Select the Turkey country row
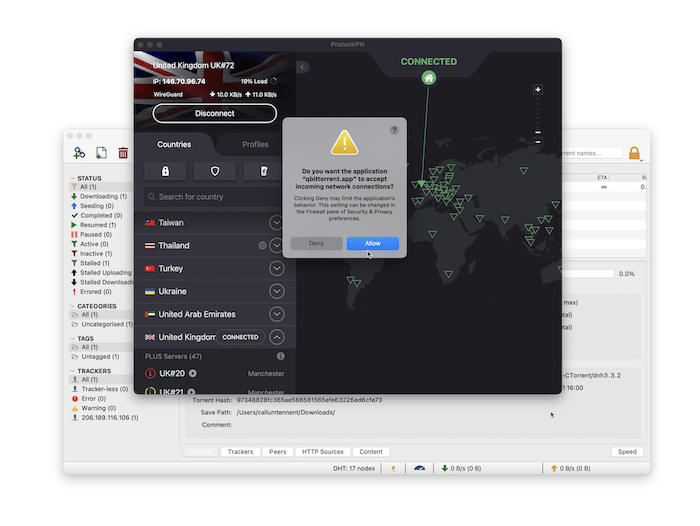 [x=215, y=268]
